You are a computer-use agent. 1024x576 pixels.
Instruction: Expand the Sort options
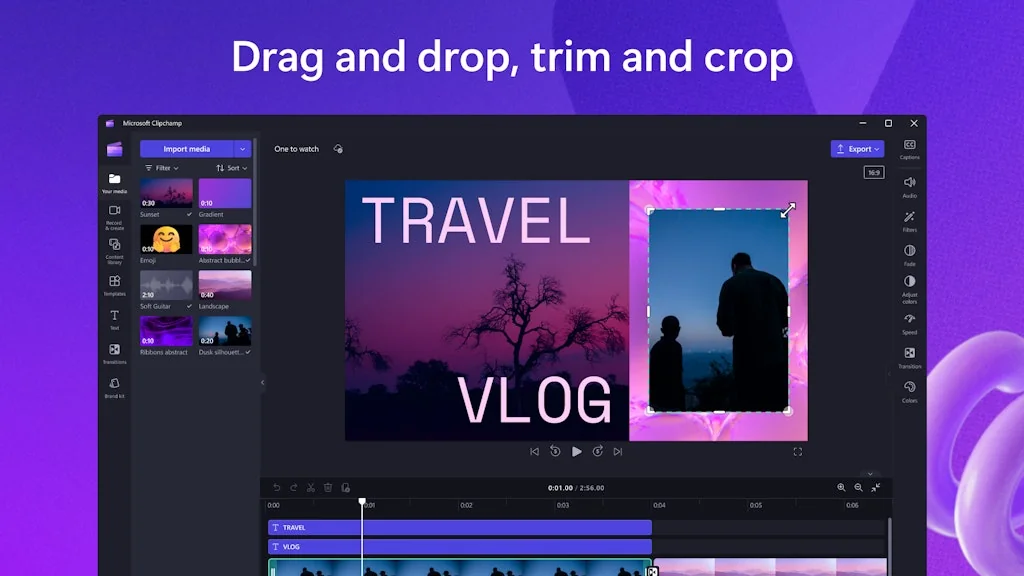point(233,167)
